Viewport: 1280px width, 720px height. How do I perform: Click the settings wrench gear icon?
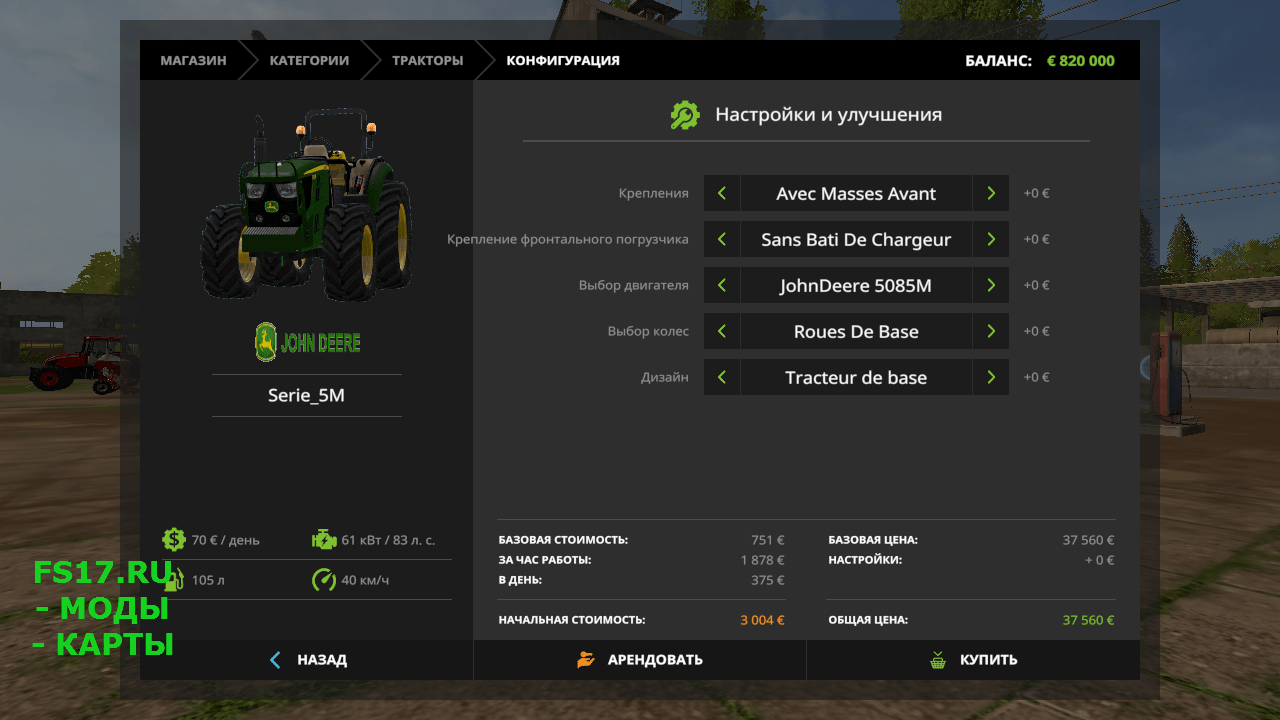685,115
